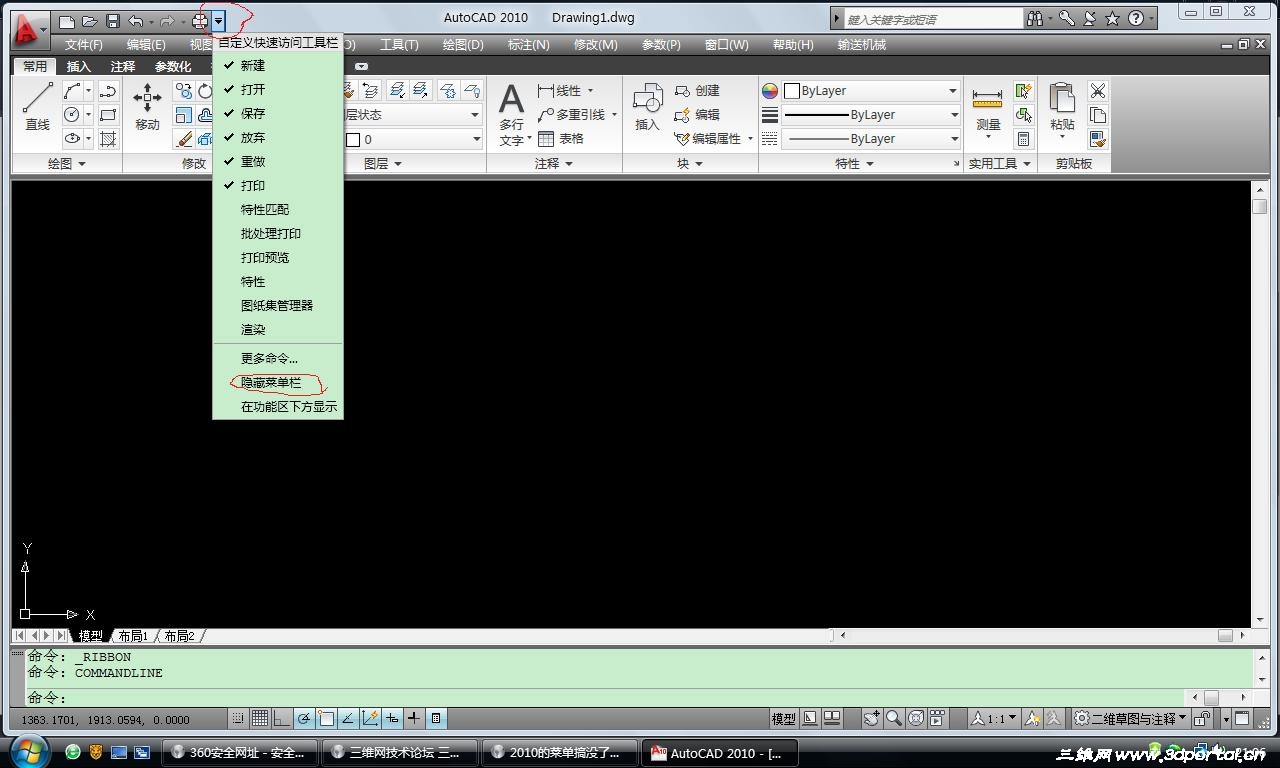Click the Favorites star icon in title bar

tap(1113, 18)
